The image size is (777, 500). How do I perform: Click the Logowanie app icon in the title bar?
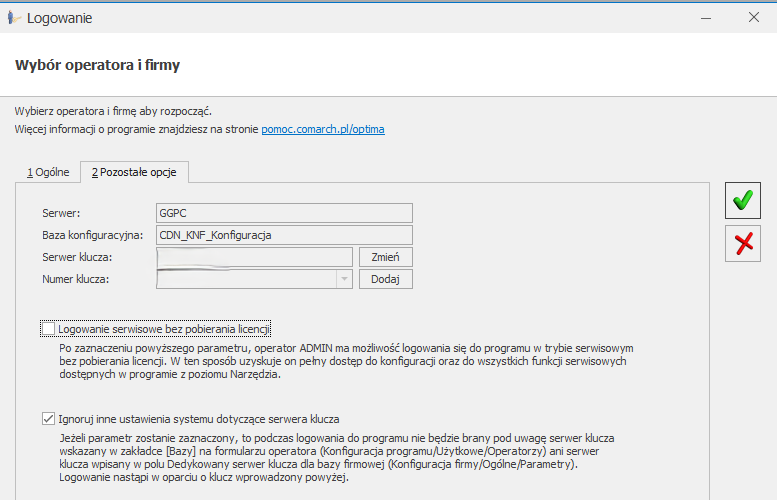[x=14, y=18]
